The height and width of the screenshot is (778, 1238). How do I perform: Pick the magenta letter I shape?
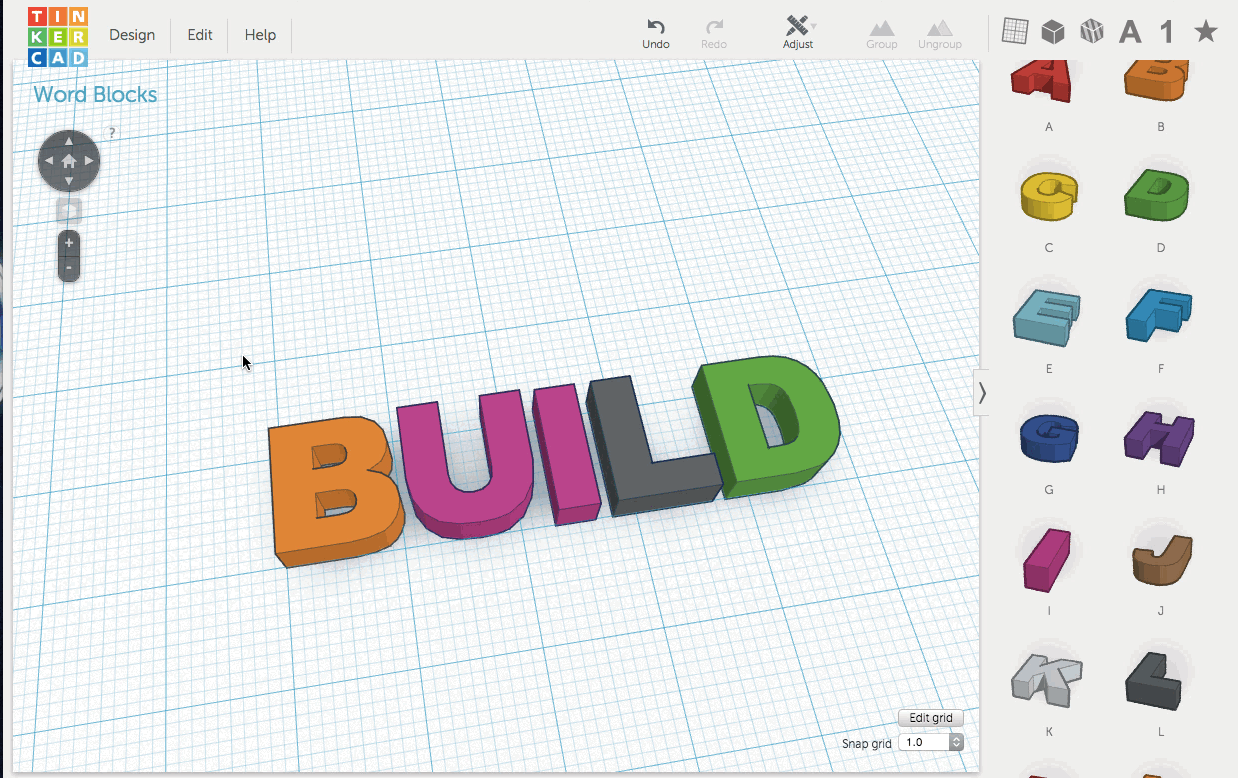pyautogui.click(x=1047, y=559)
